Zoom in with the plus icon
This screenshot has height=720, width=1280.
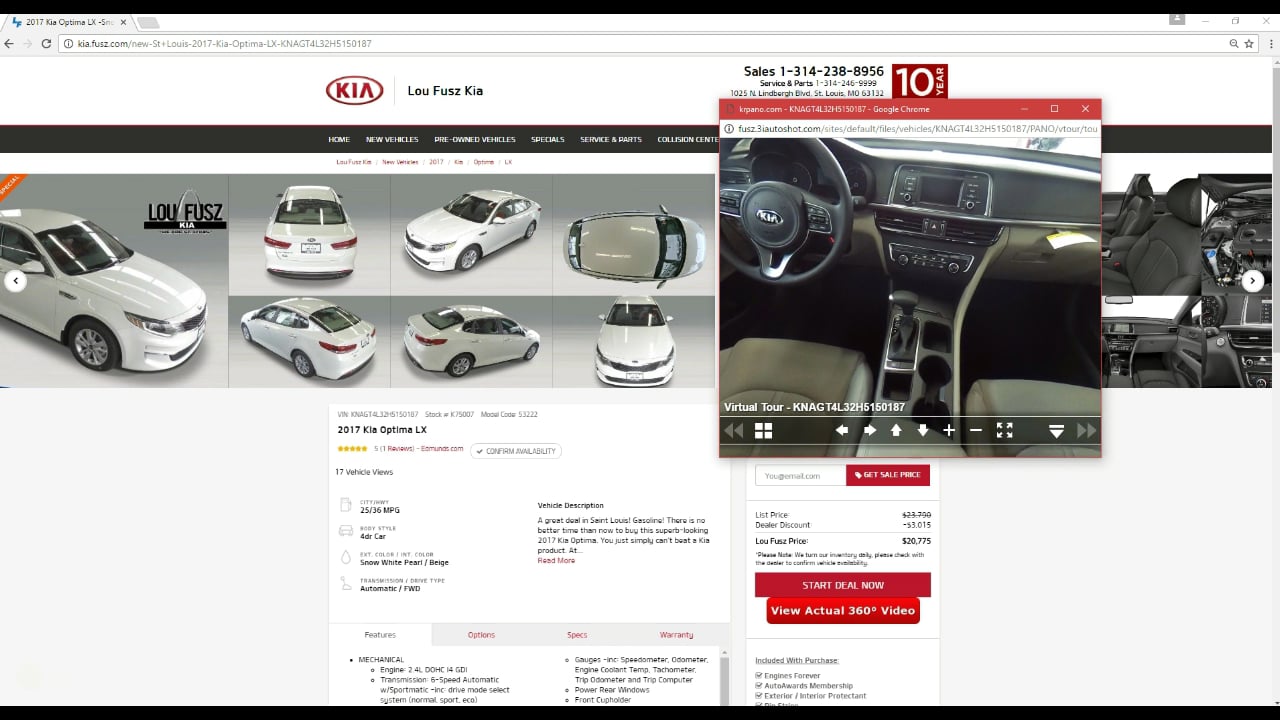point(949,430)
